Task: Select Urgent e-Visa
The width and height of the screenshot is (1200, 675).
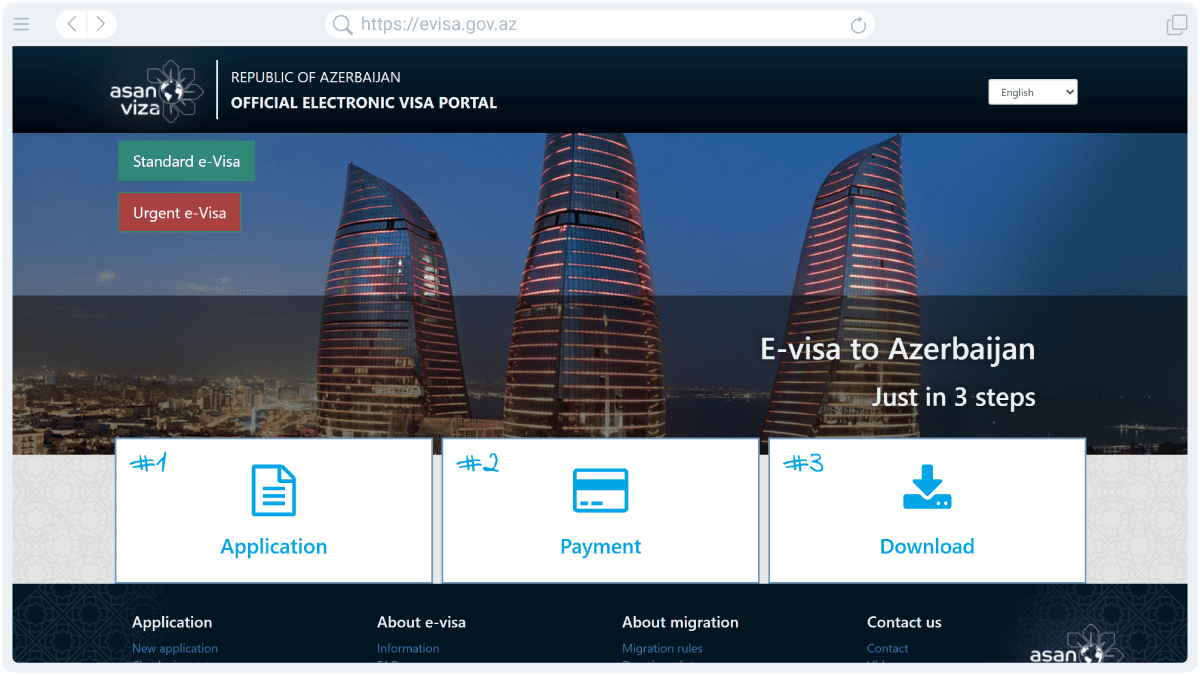Action: (180, 212)
